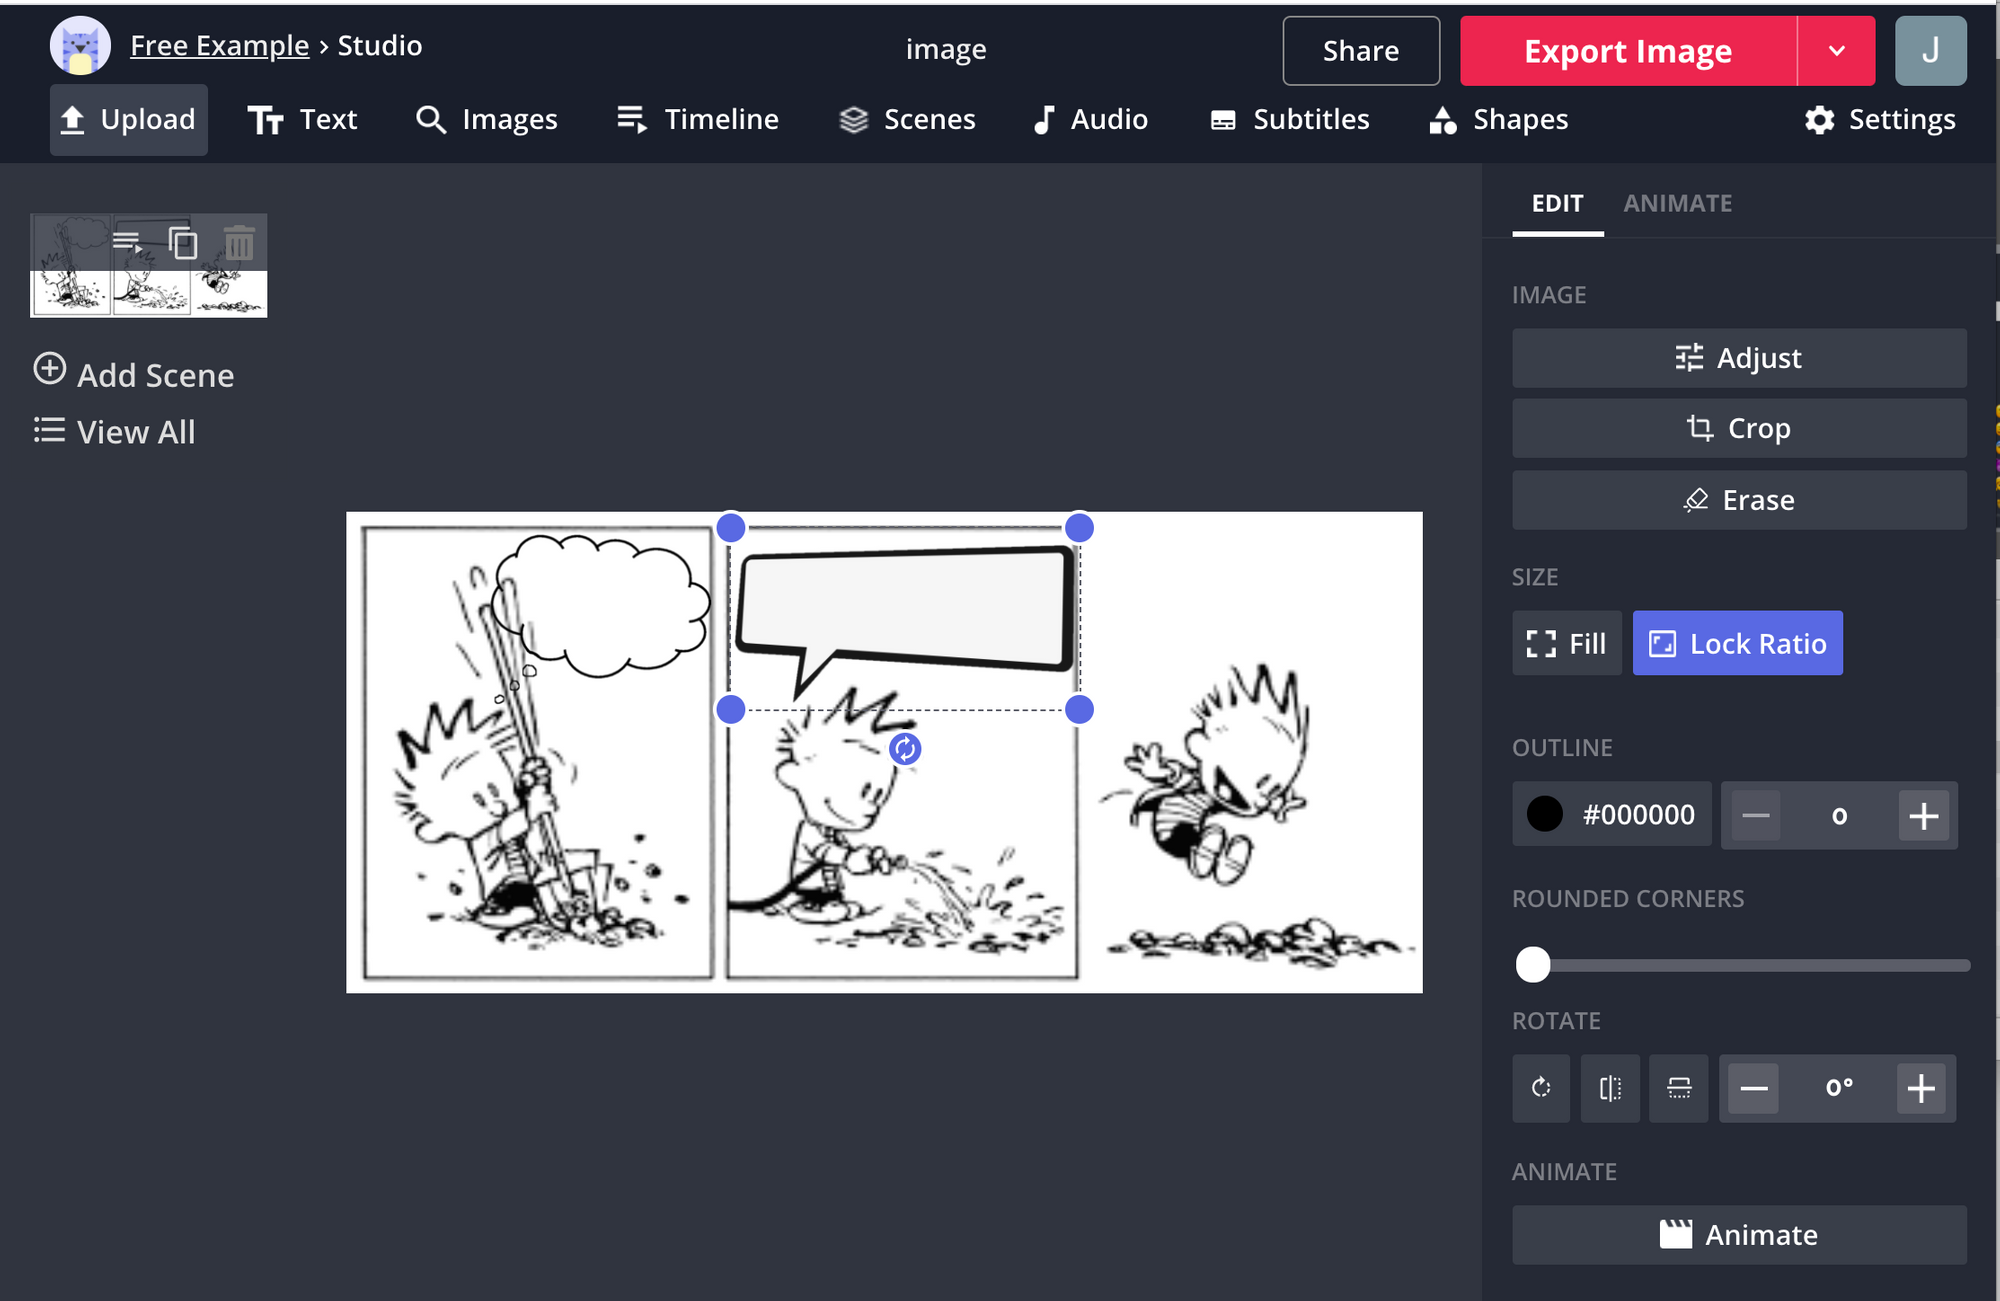This screenshot has height=1301, width=2000.
Task: Toggle Fill size option
Action: tap(1566, 643)
